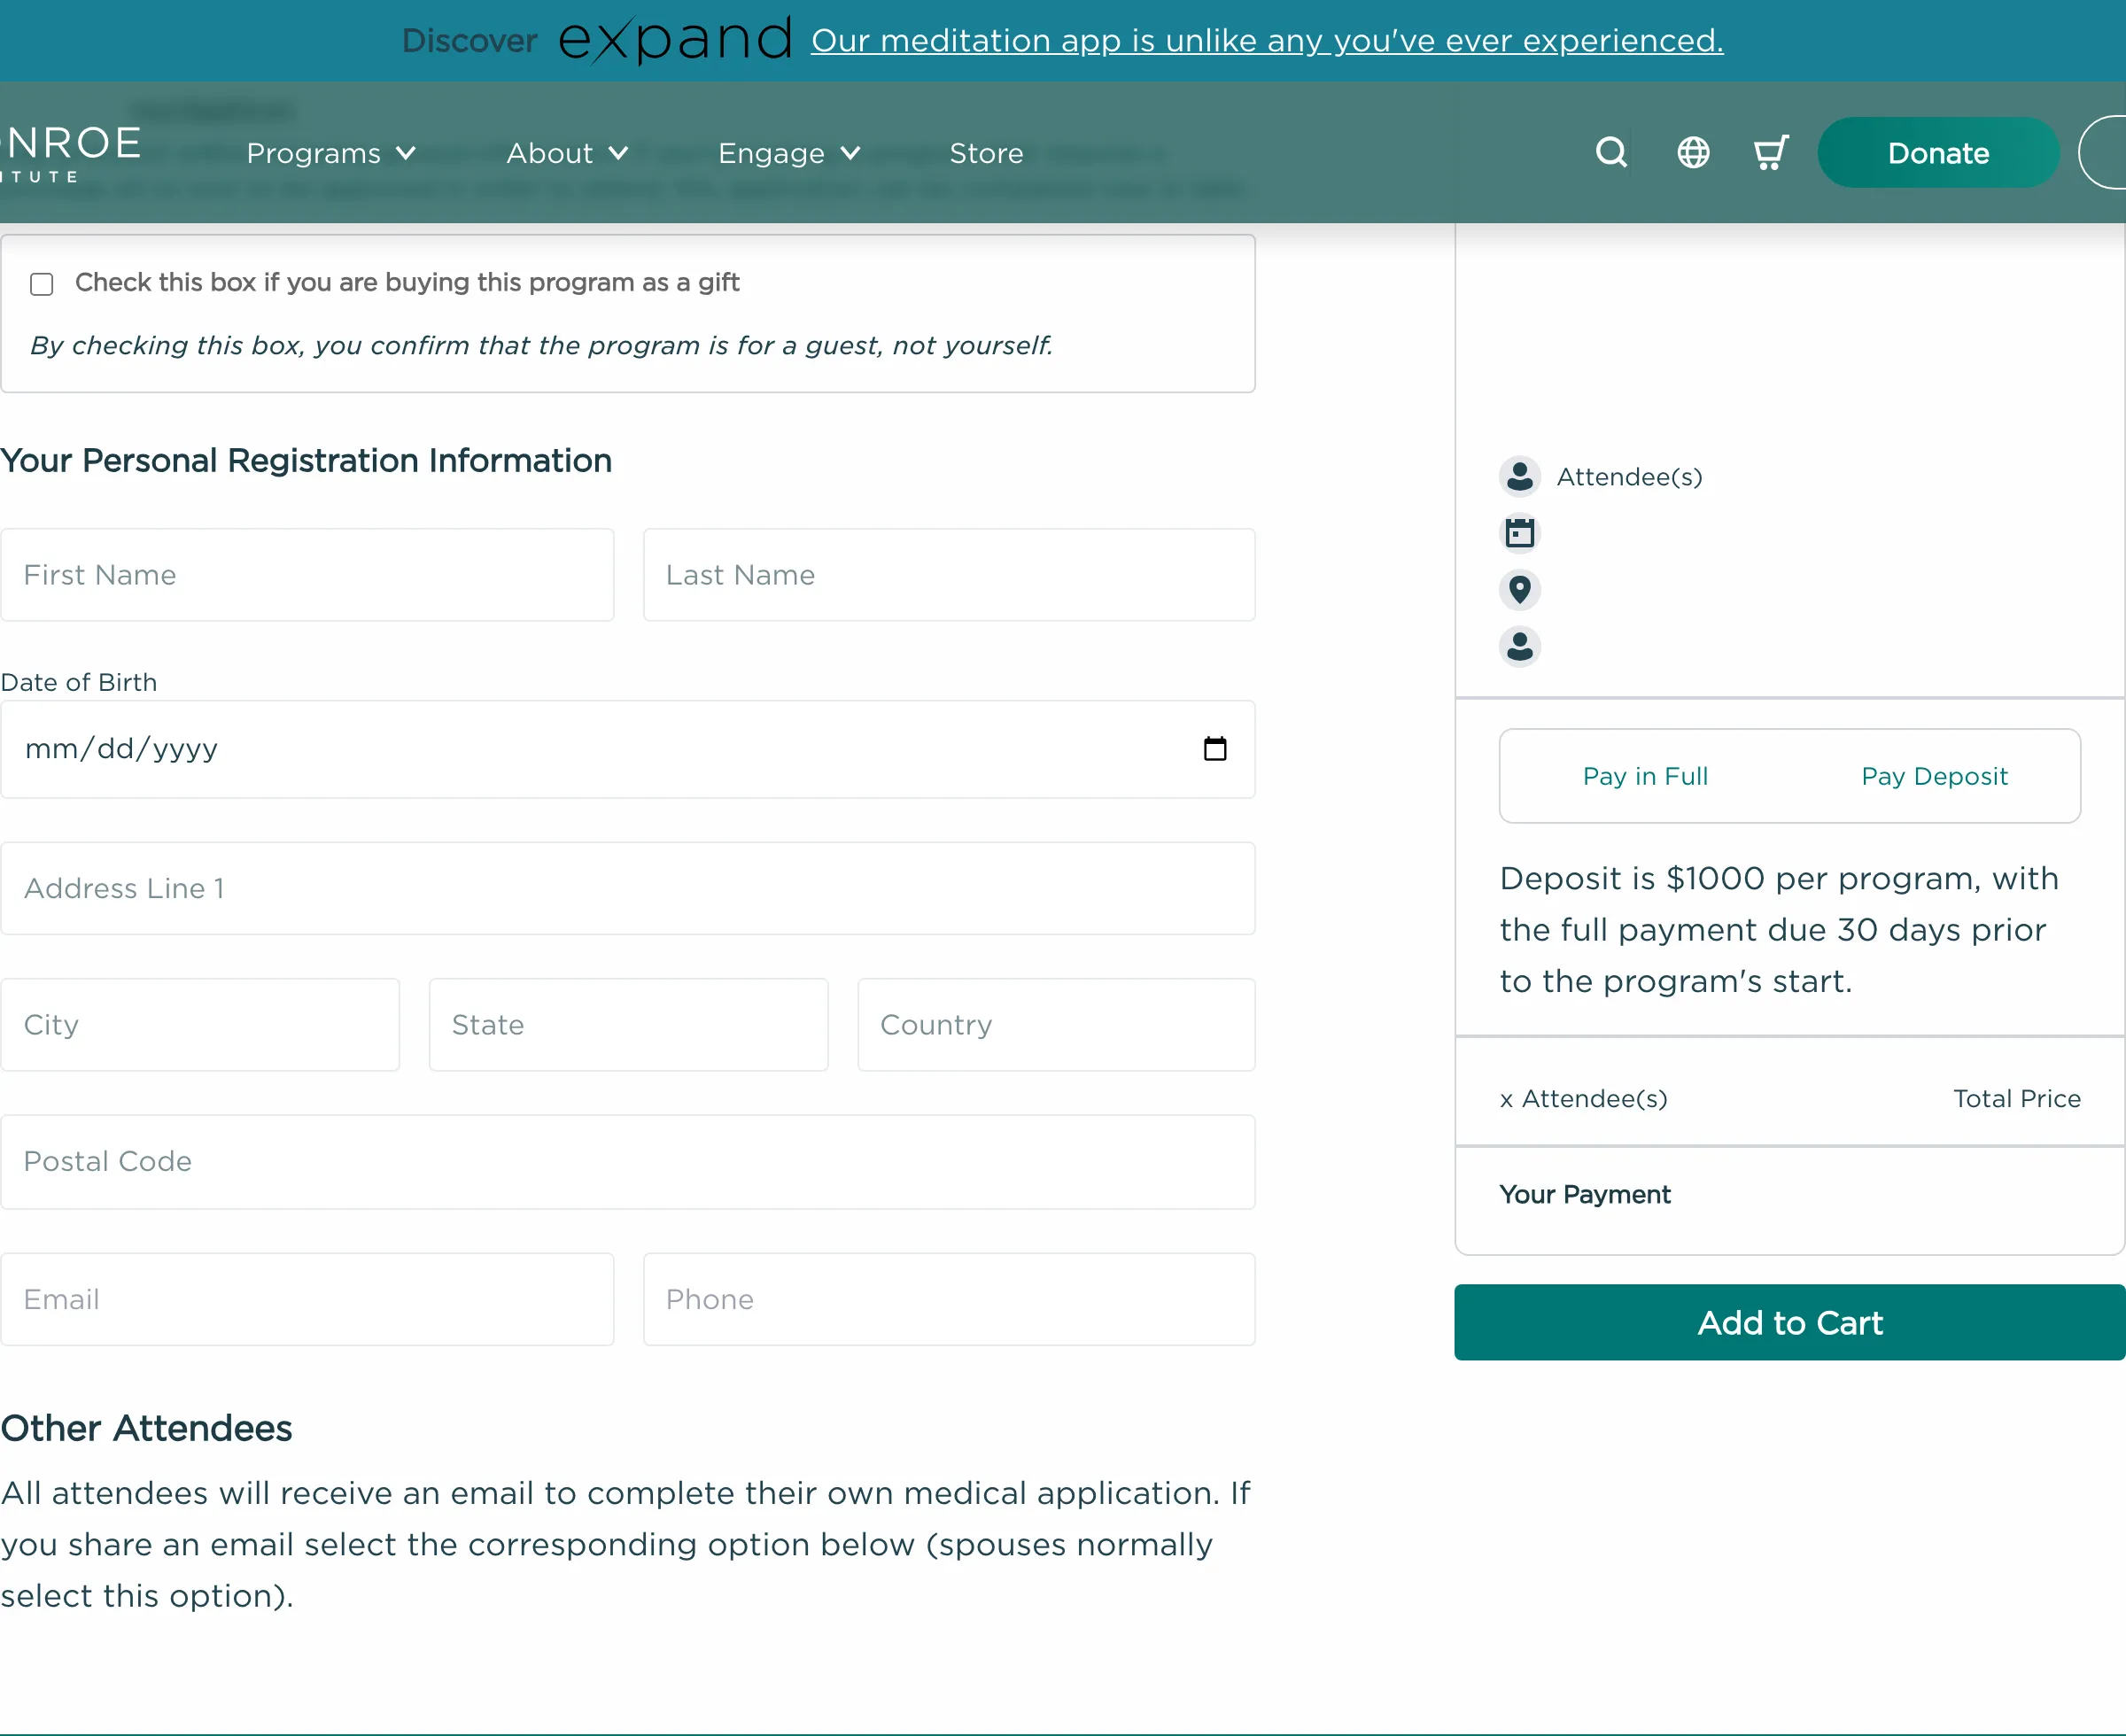Click the bottom person icon in summary
Viewport: 2126px width, 1736px height.
pyautogui.click(x=1519, y=647)
